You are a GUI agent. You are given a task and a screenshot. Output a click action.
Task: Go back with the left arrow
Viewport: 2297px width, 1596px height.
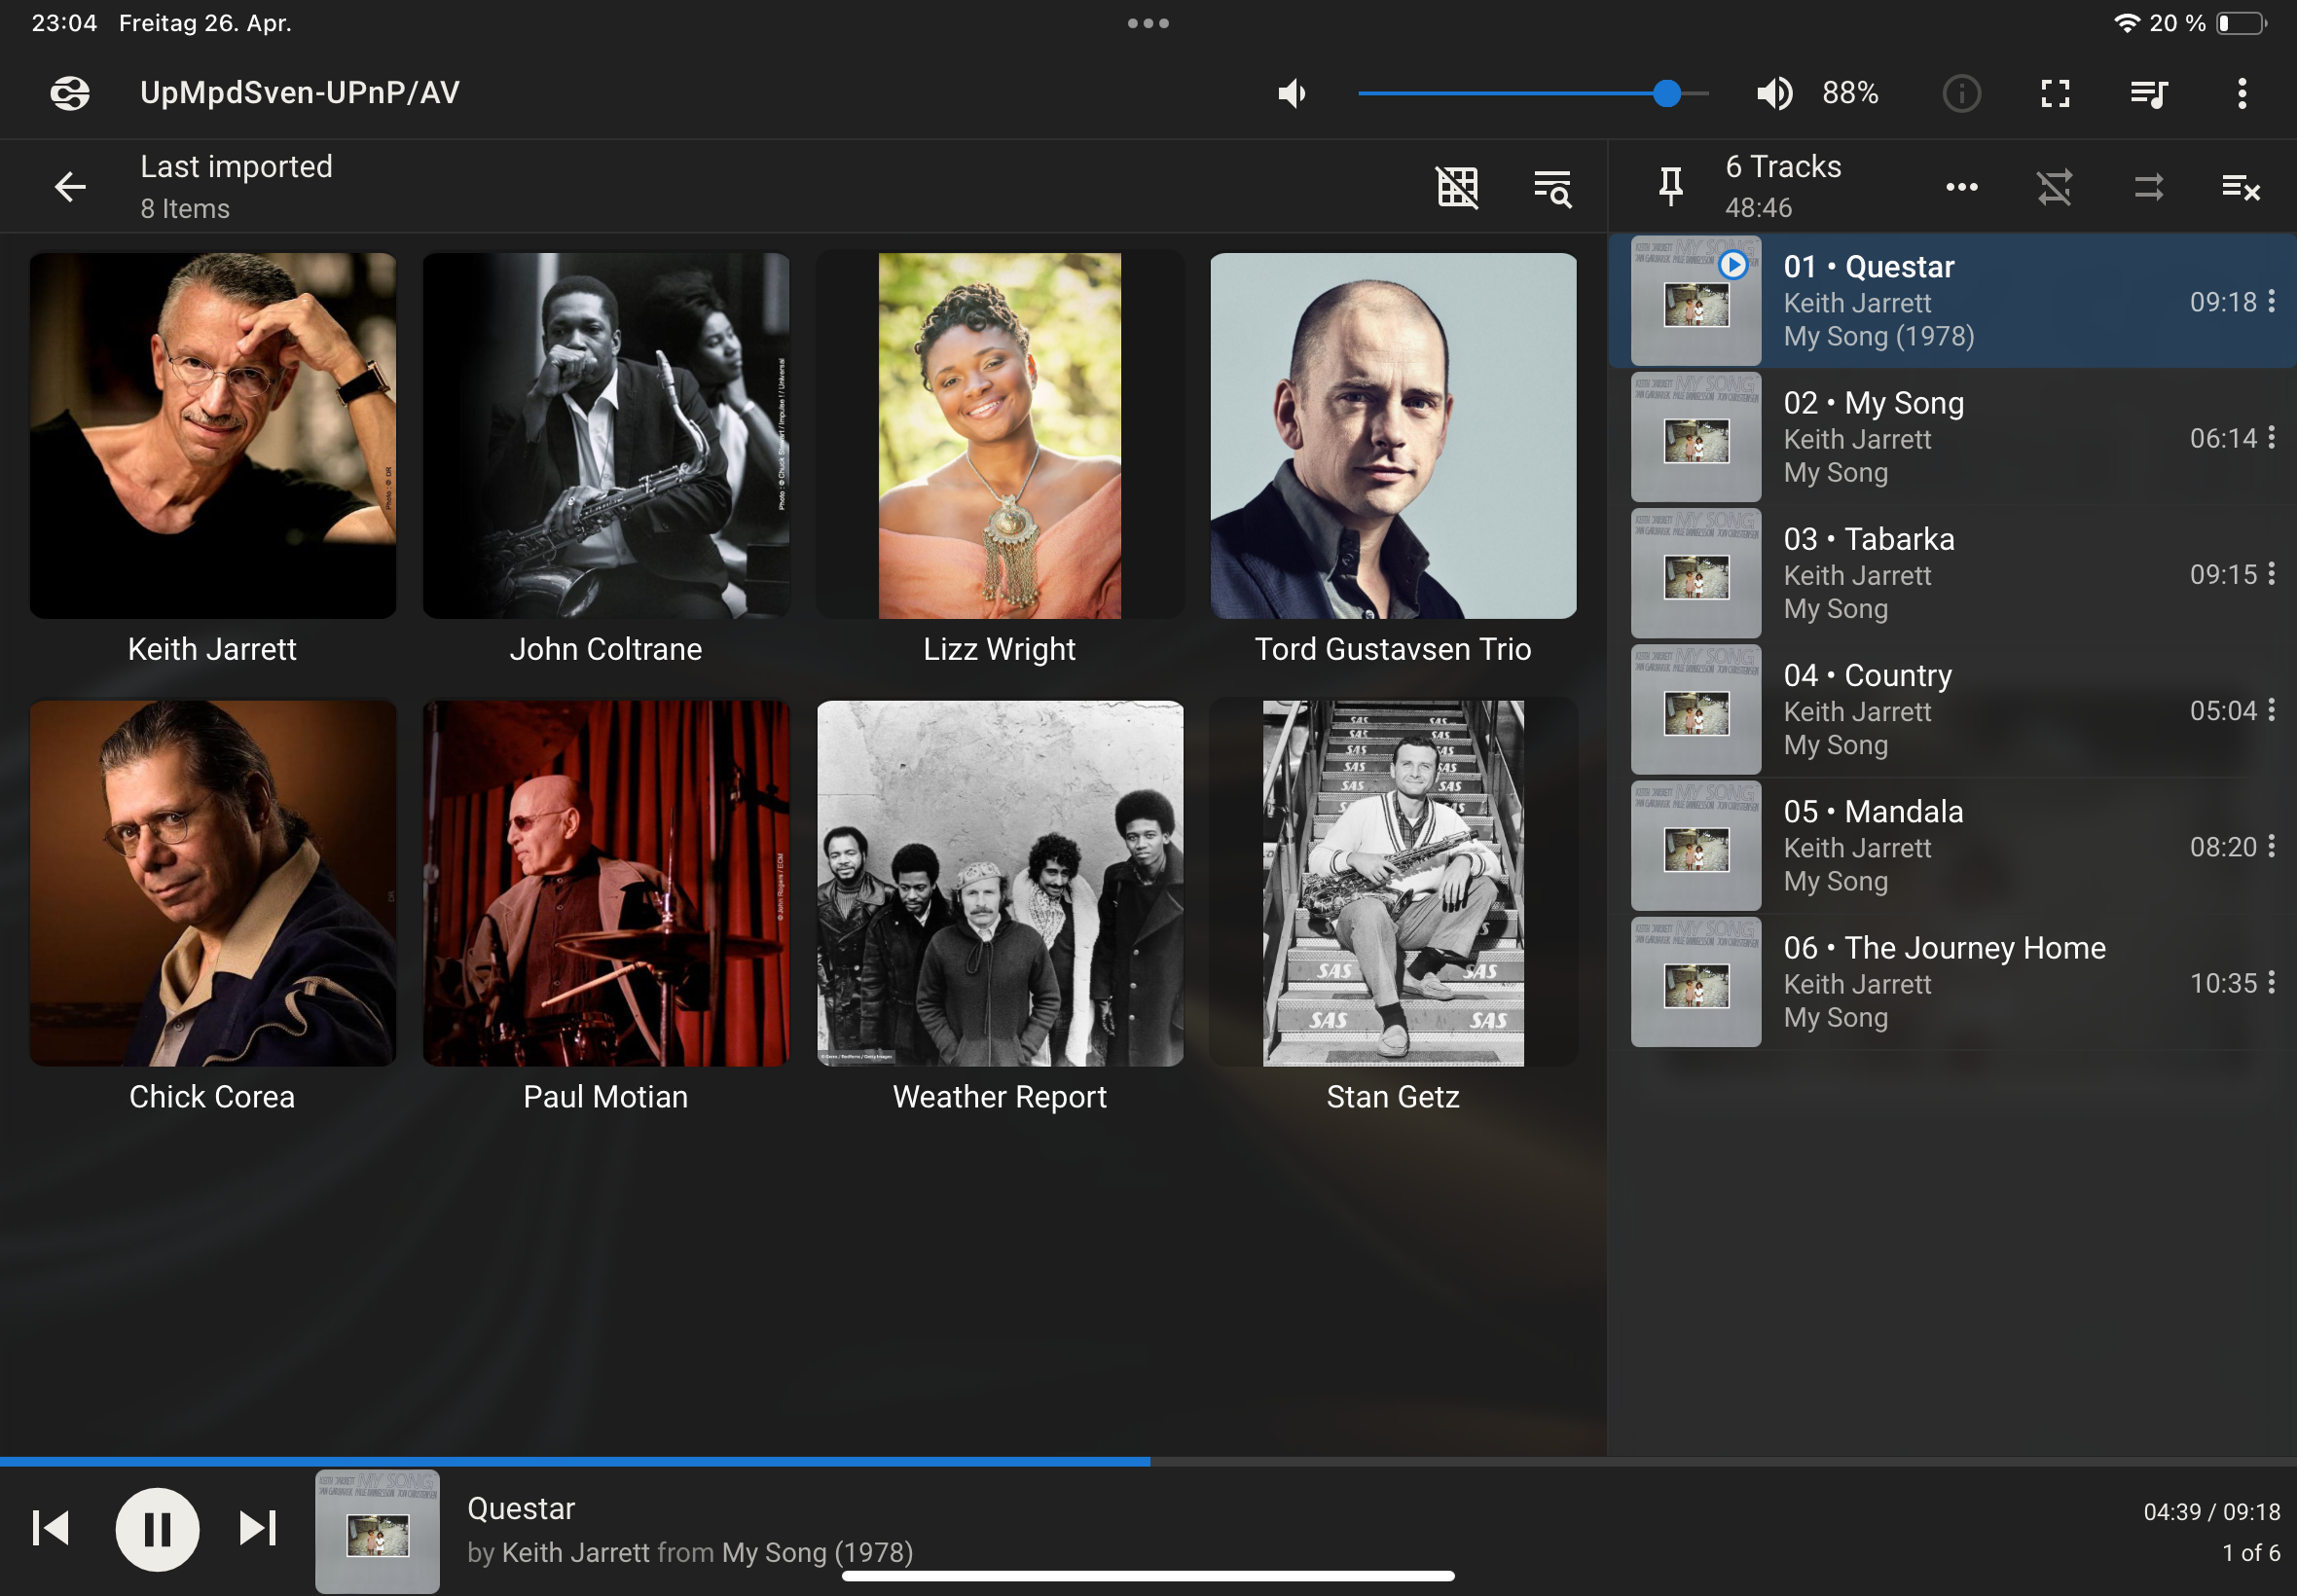pyautogui.click(x=70, y=186)
